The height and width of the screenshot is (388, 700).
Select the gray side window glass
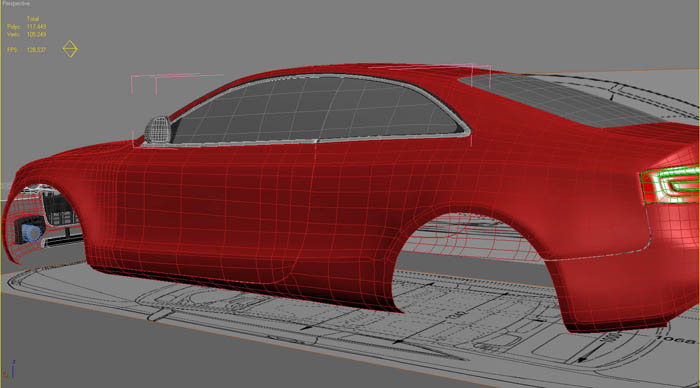[x=317, y=109]
